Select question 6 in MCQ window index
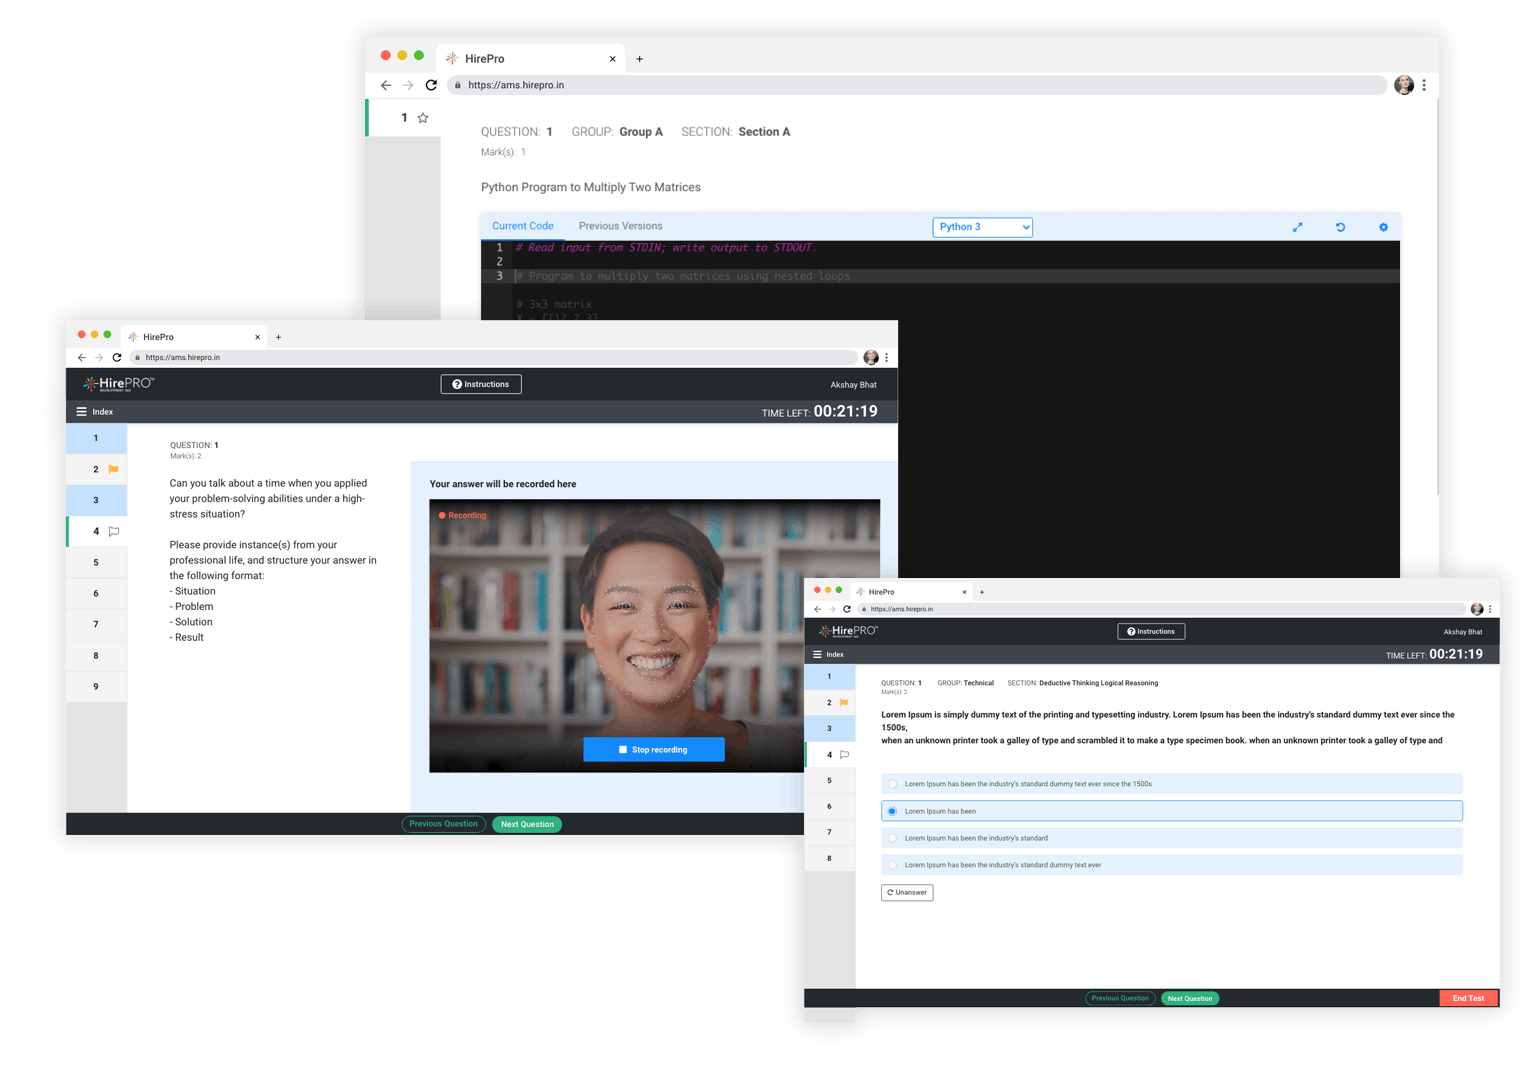 pos(829,806)
